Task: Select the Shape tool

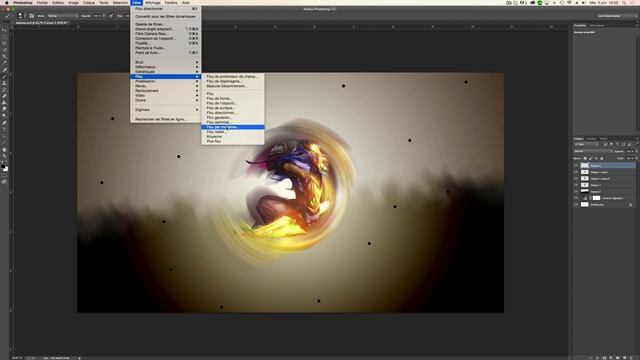Action: pos(4,142)
